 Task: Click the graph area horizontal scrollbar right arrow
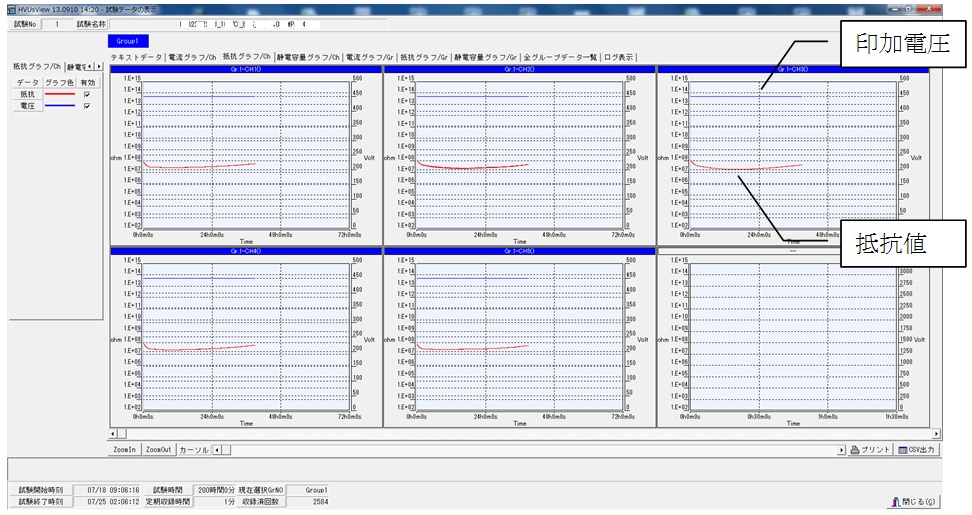[x=936, y=434]
